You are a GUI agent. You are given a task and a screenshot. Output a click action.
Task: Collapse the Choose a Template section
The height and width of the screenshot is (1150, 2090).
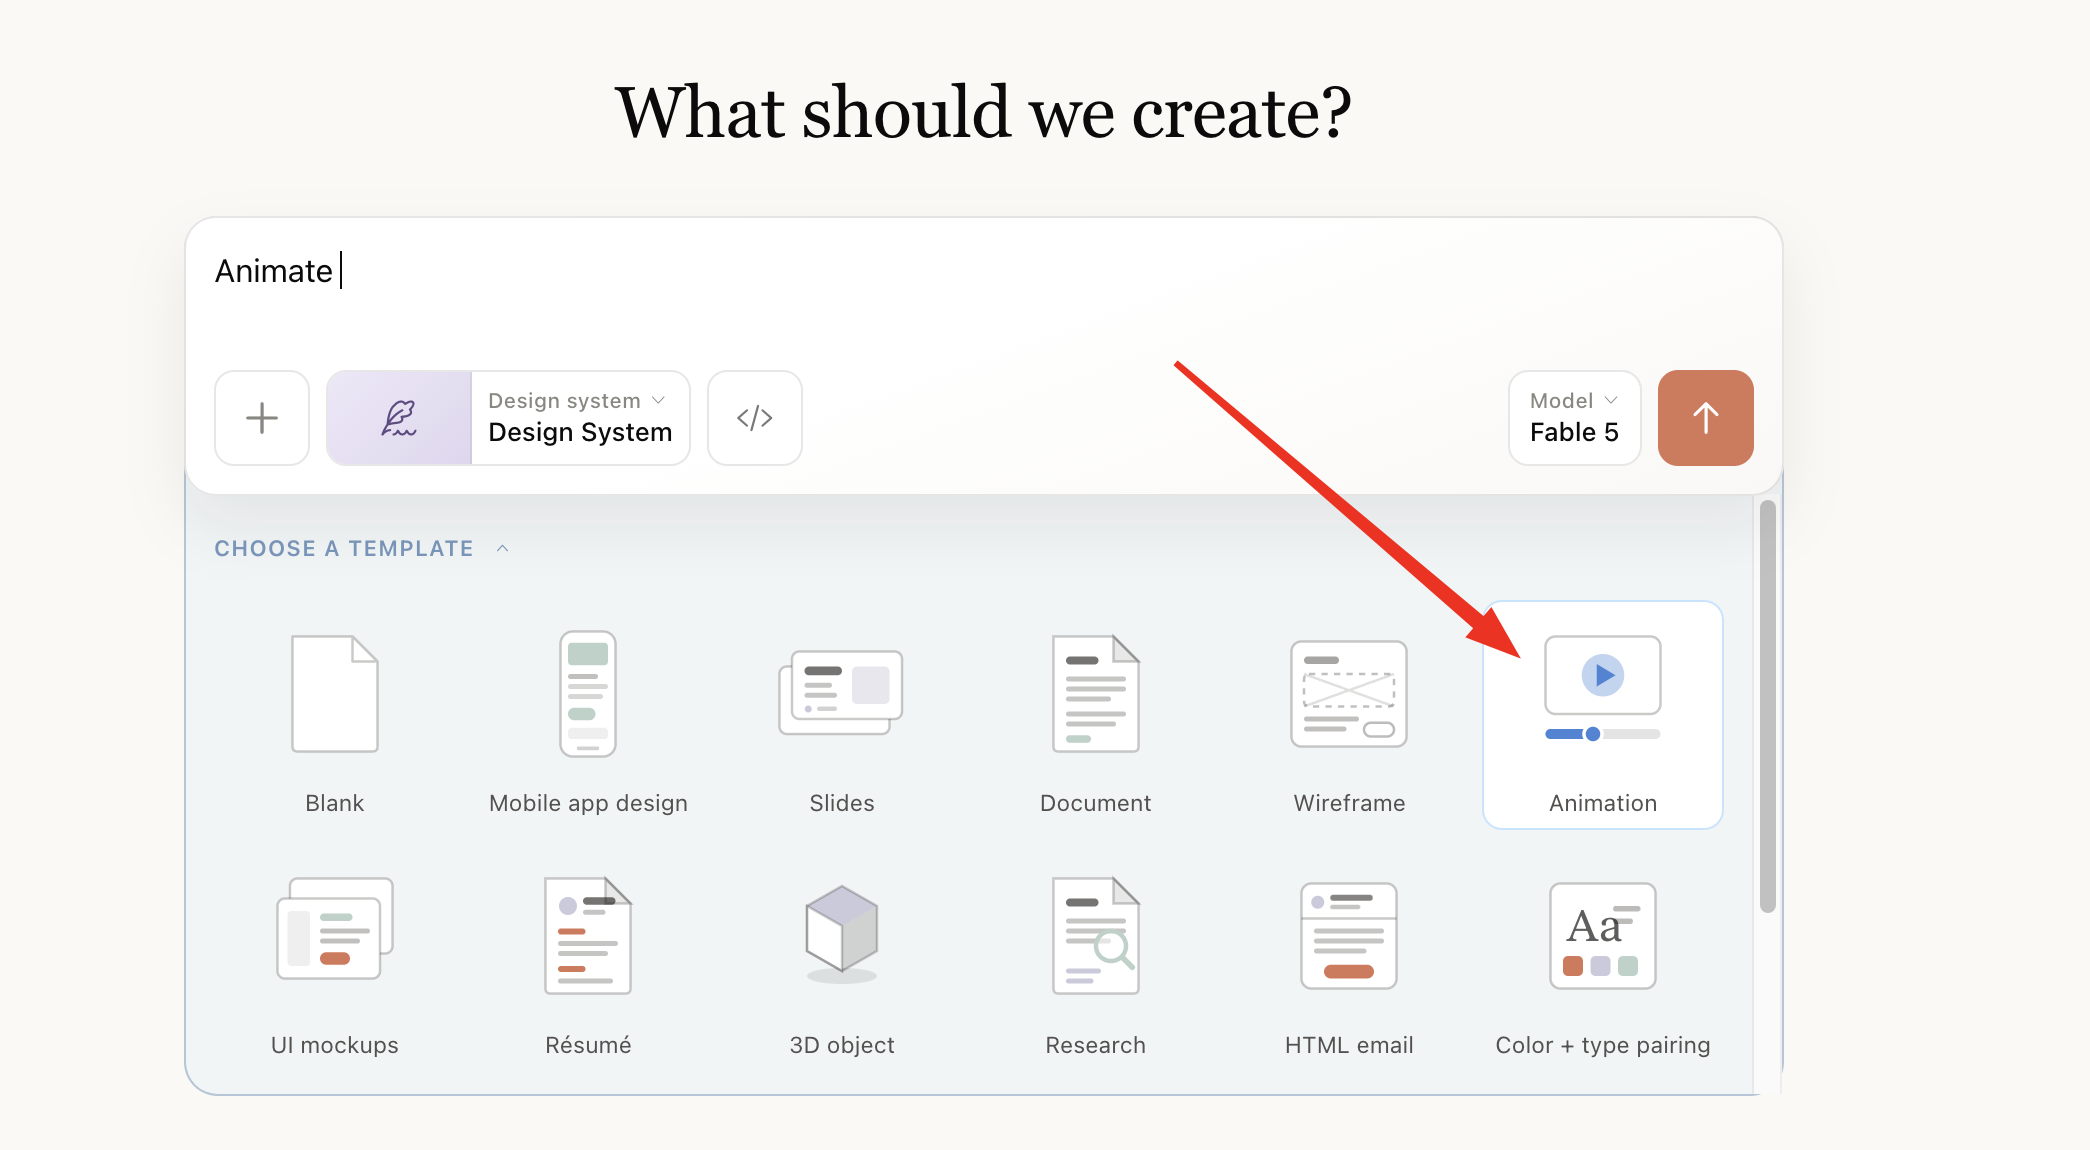point(362,548)
